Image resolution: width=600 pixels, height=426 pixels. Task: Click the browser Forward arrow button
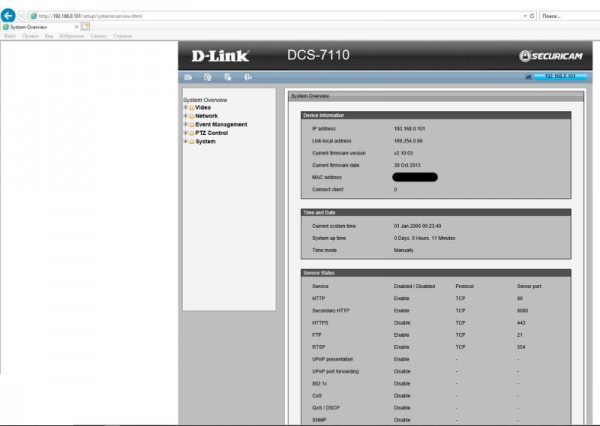(x=22, y=16)
